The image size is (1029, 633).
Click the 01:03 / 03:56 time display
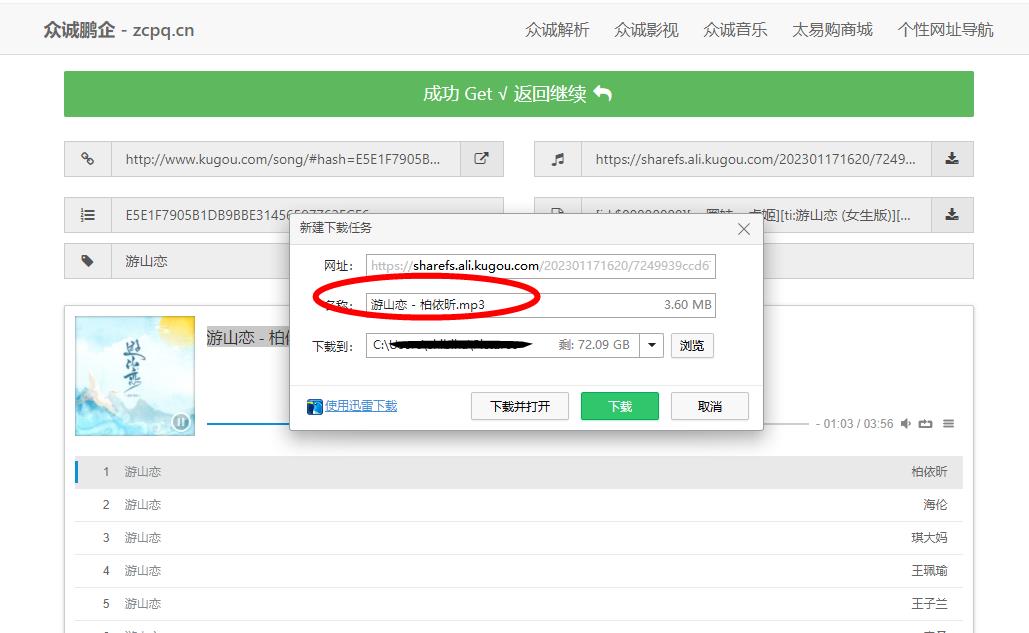click(x=858, y=424)
